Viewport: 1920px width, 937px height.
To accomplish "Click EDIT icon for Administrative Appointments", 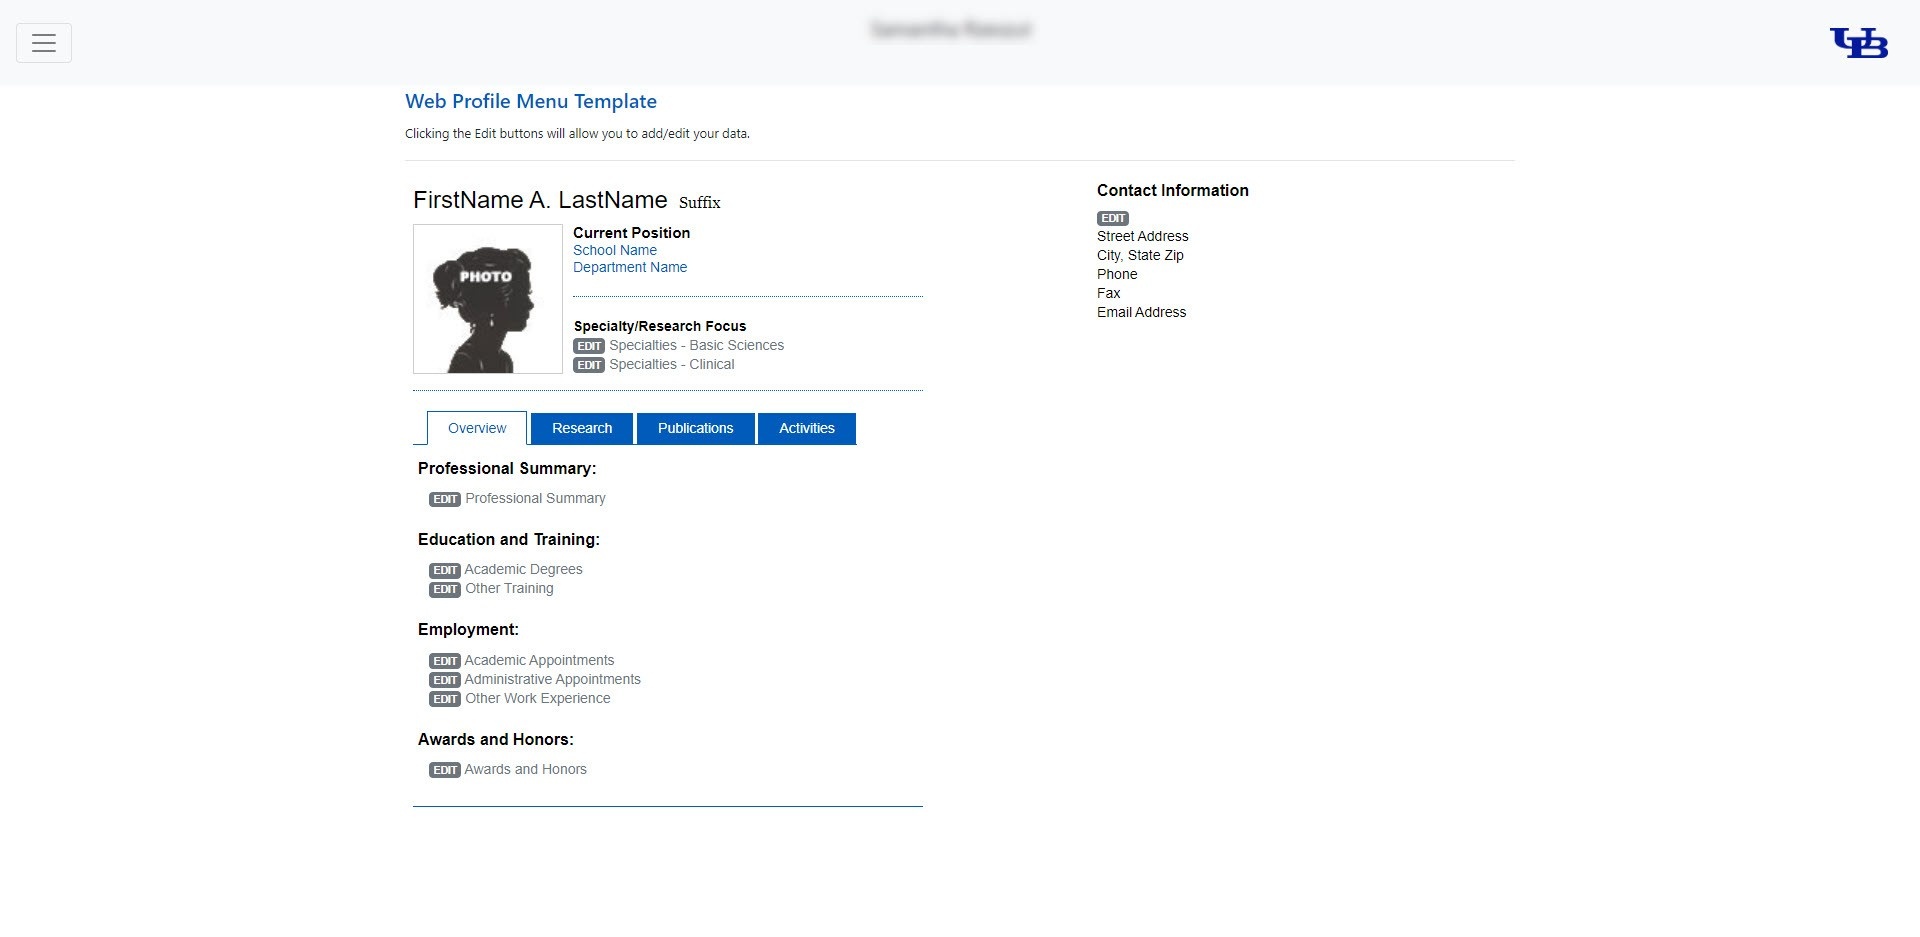I will (445, 680).
